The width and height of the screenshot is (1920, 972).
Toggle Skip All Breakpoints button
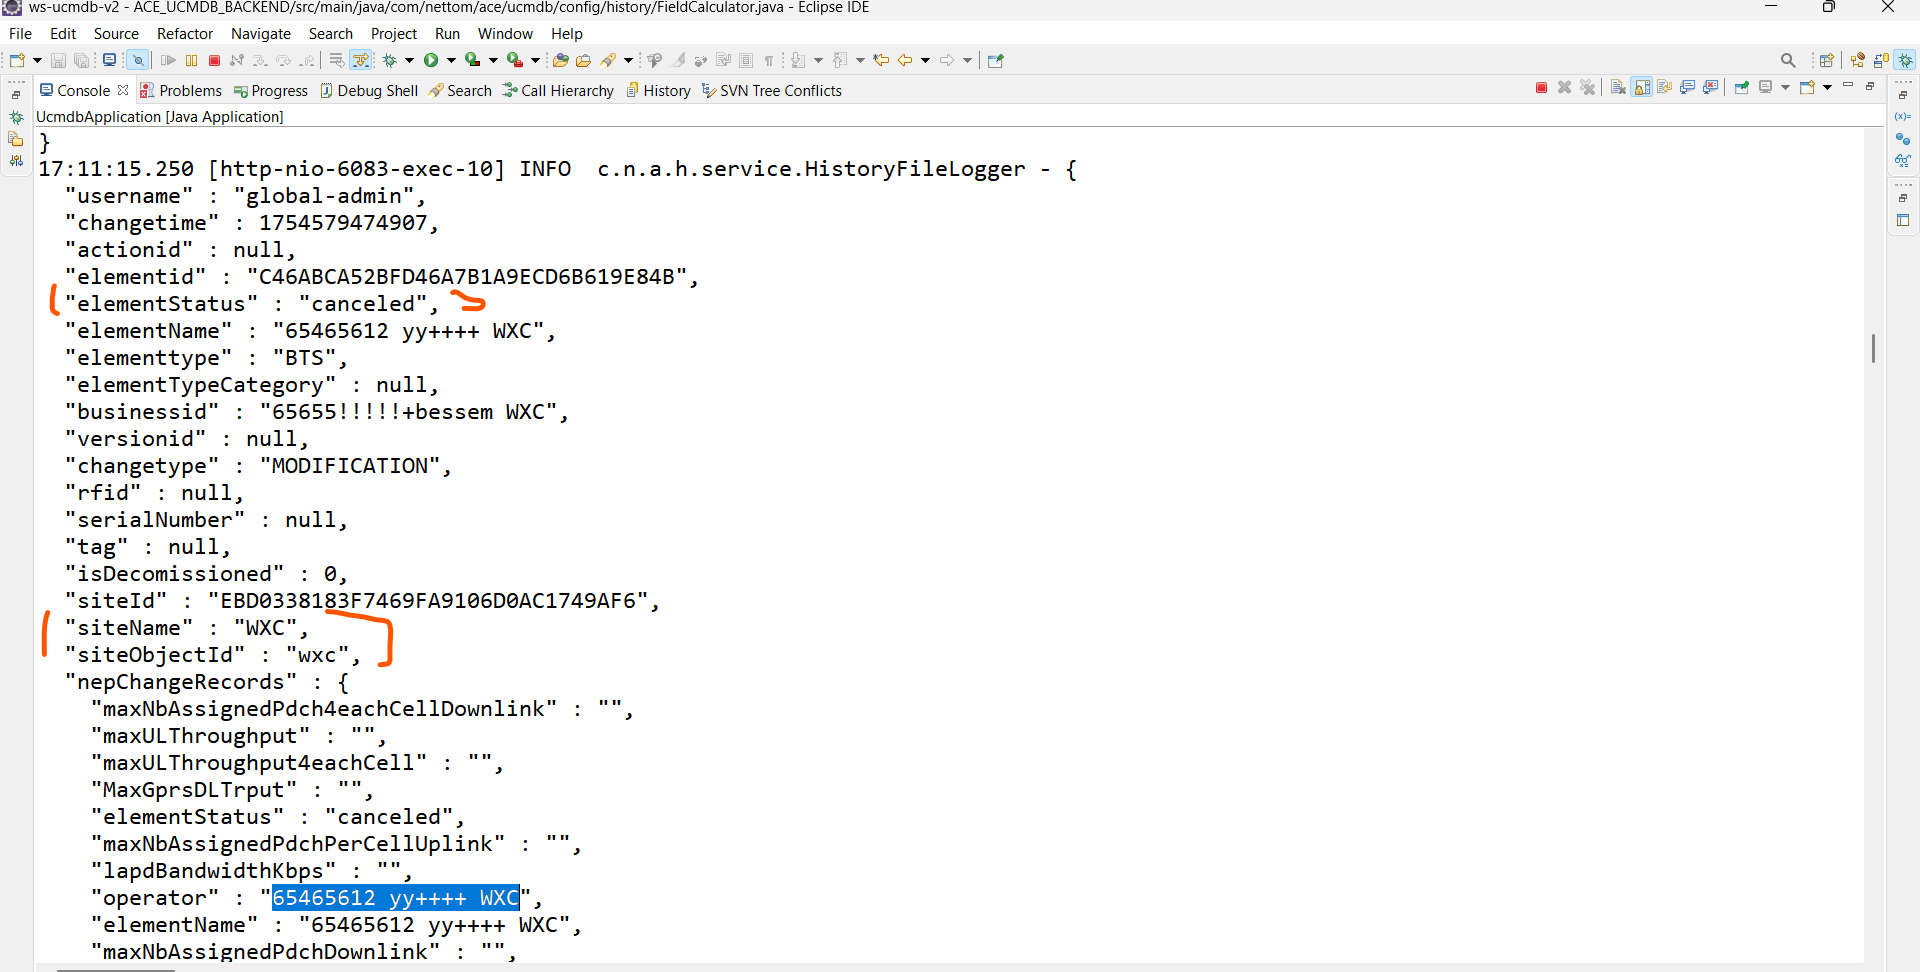138,60
